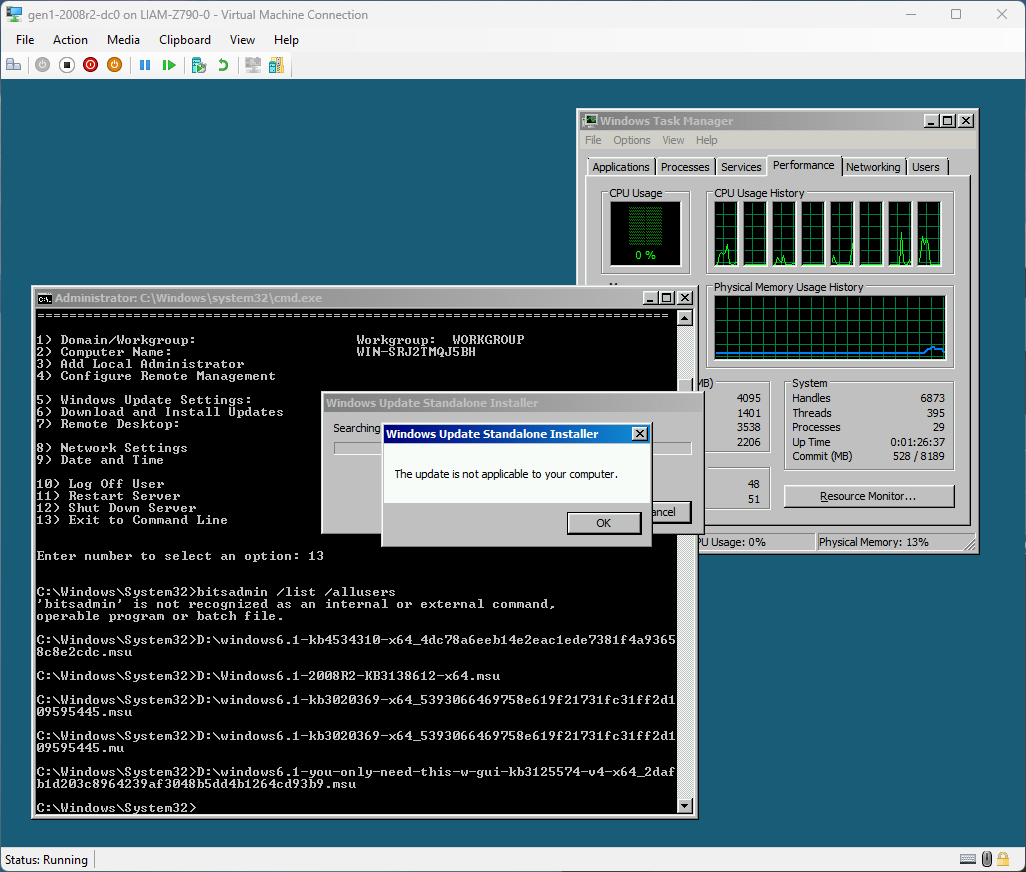
Task: Click OK in the update not applicable dialog
Action: 603,523
